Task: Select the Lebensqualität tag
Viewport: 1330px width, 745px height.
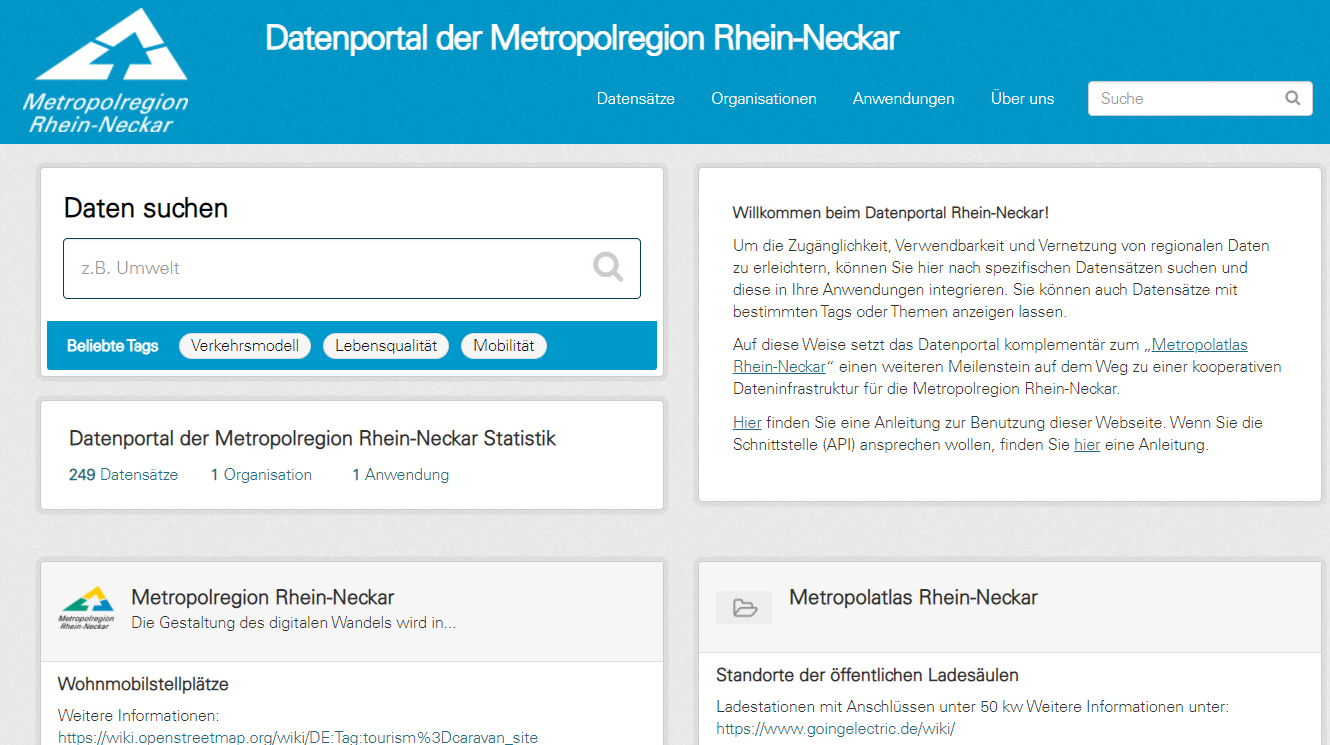Action: 386,346
